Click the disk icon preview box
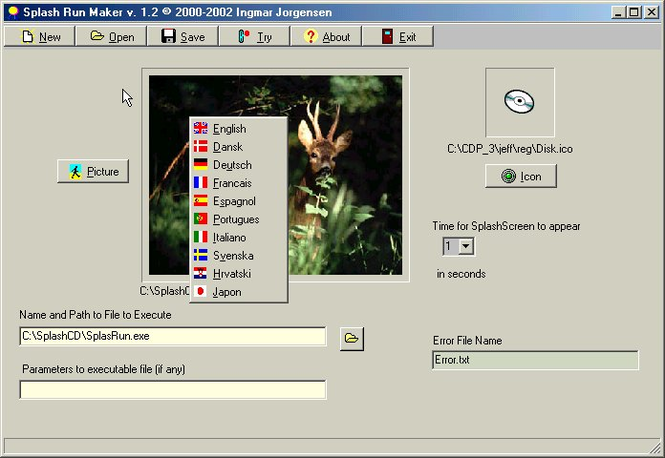The width and height of the screenshot is (665, 458). point(520,102)
